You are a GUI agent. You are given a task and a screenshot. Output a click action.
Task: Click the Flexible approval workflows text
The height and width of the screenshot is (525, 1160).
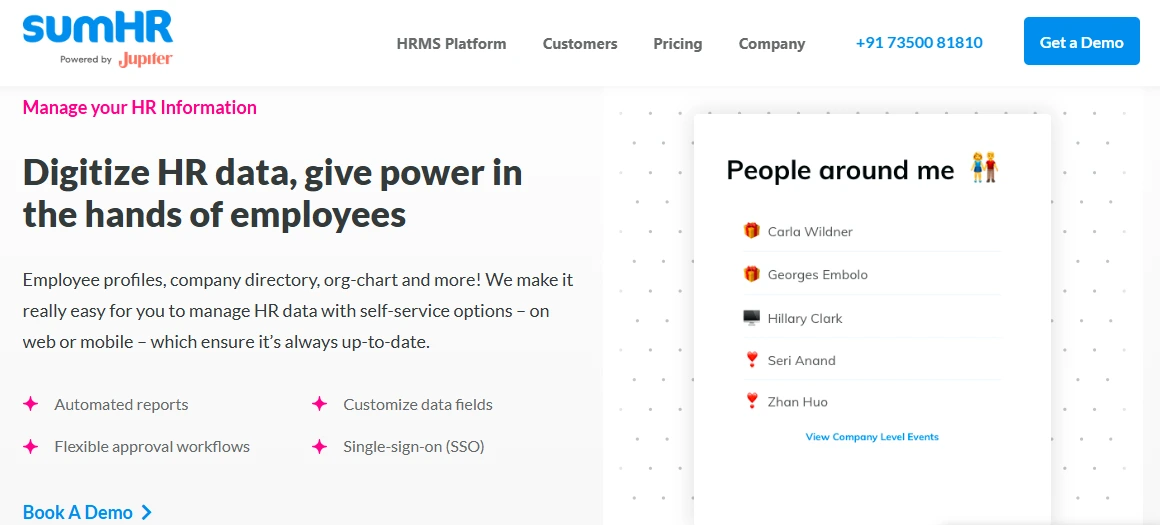(152, 447)
